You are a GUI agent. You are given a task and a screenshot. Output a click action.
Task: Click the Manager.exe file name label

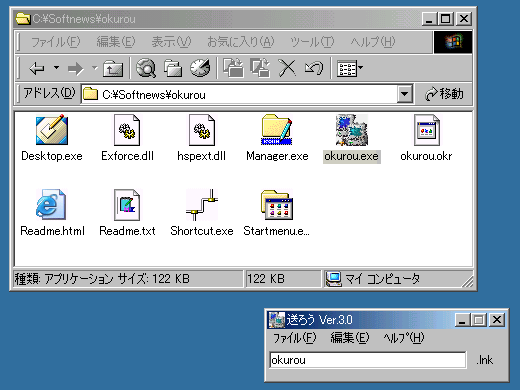[277, 156]
